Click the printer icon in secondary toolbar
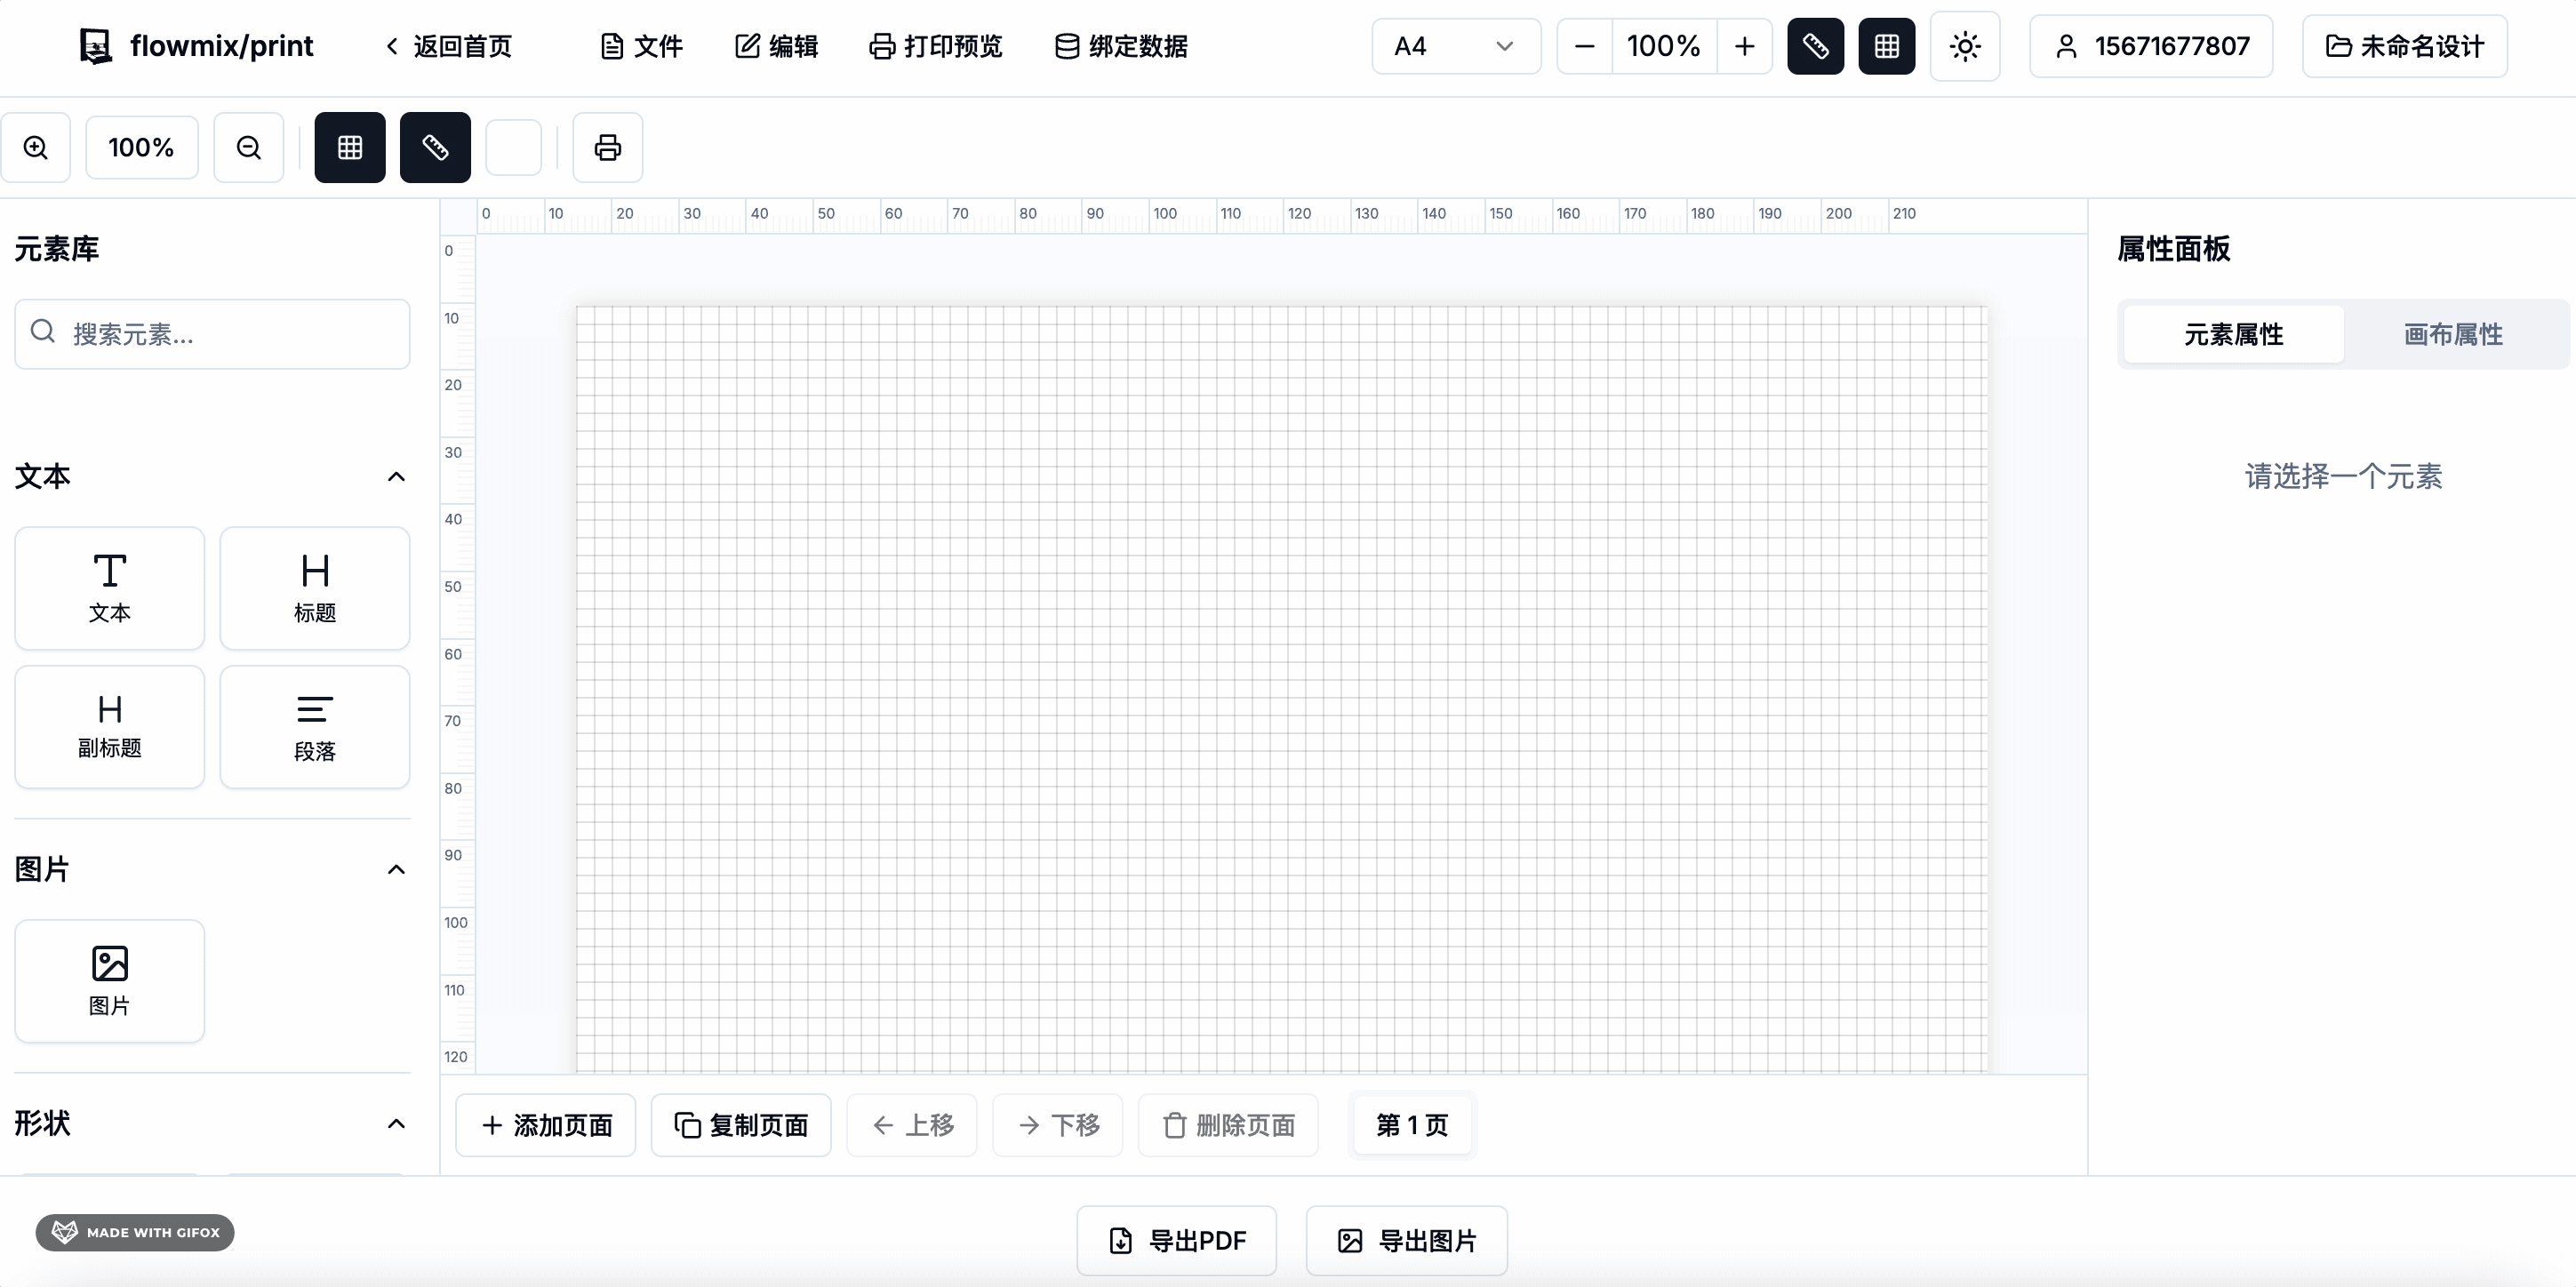Screen dimensions: 2576x1287 tap(607, 148)
